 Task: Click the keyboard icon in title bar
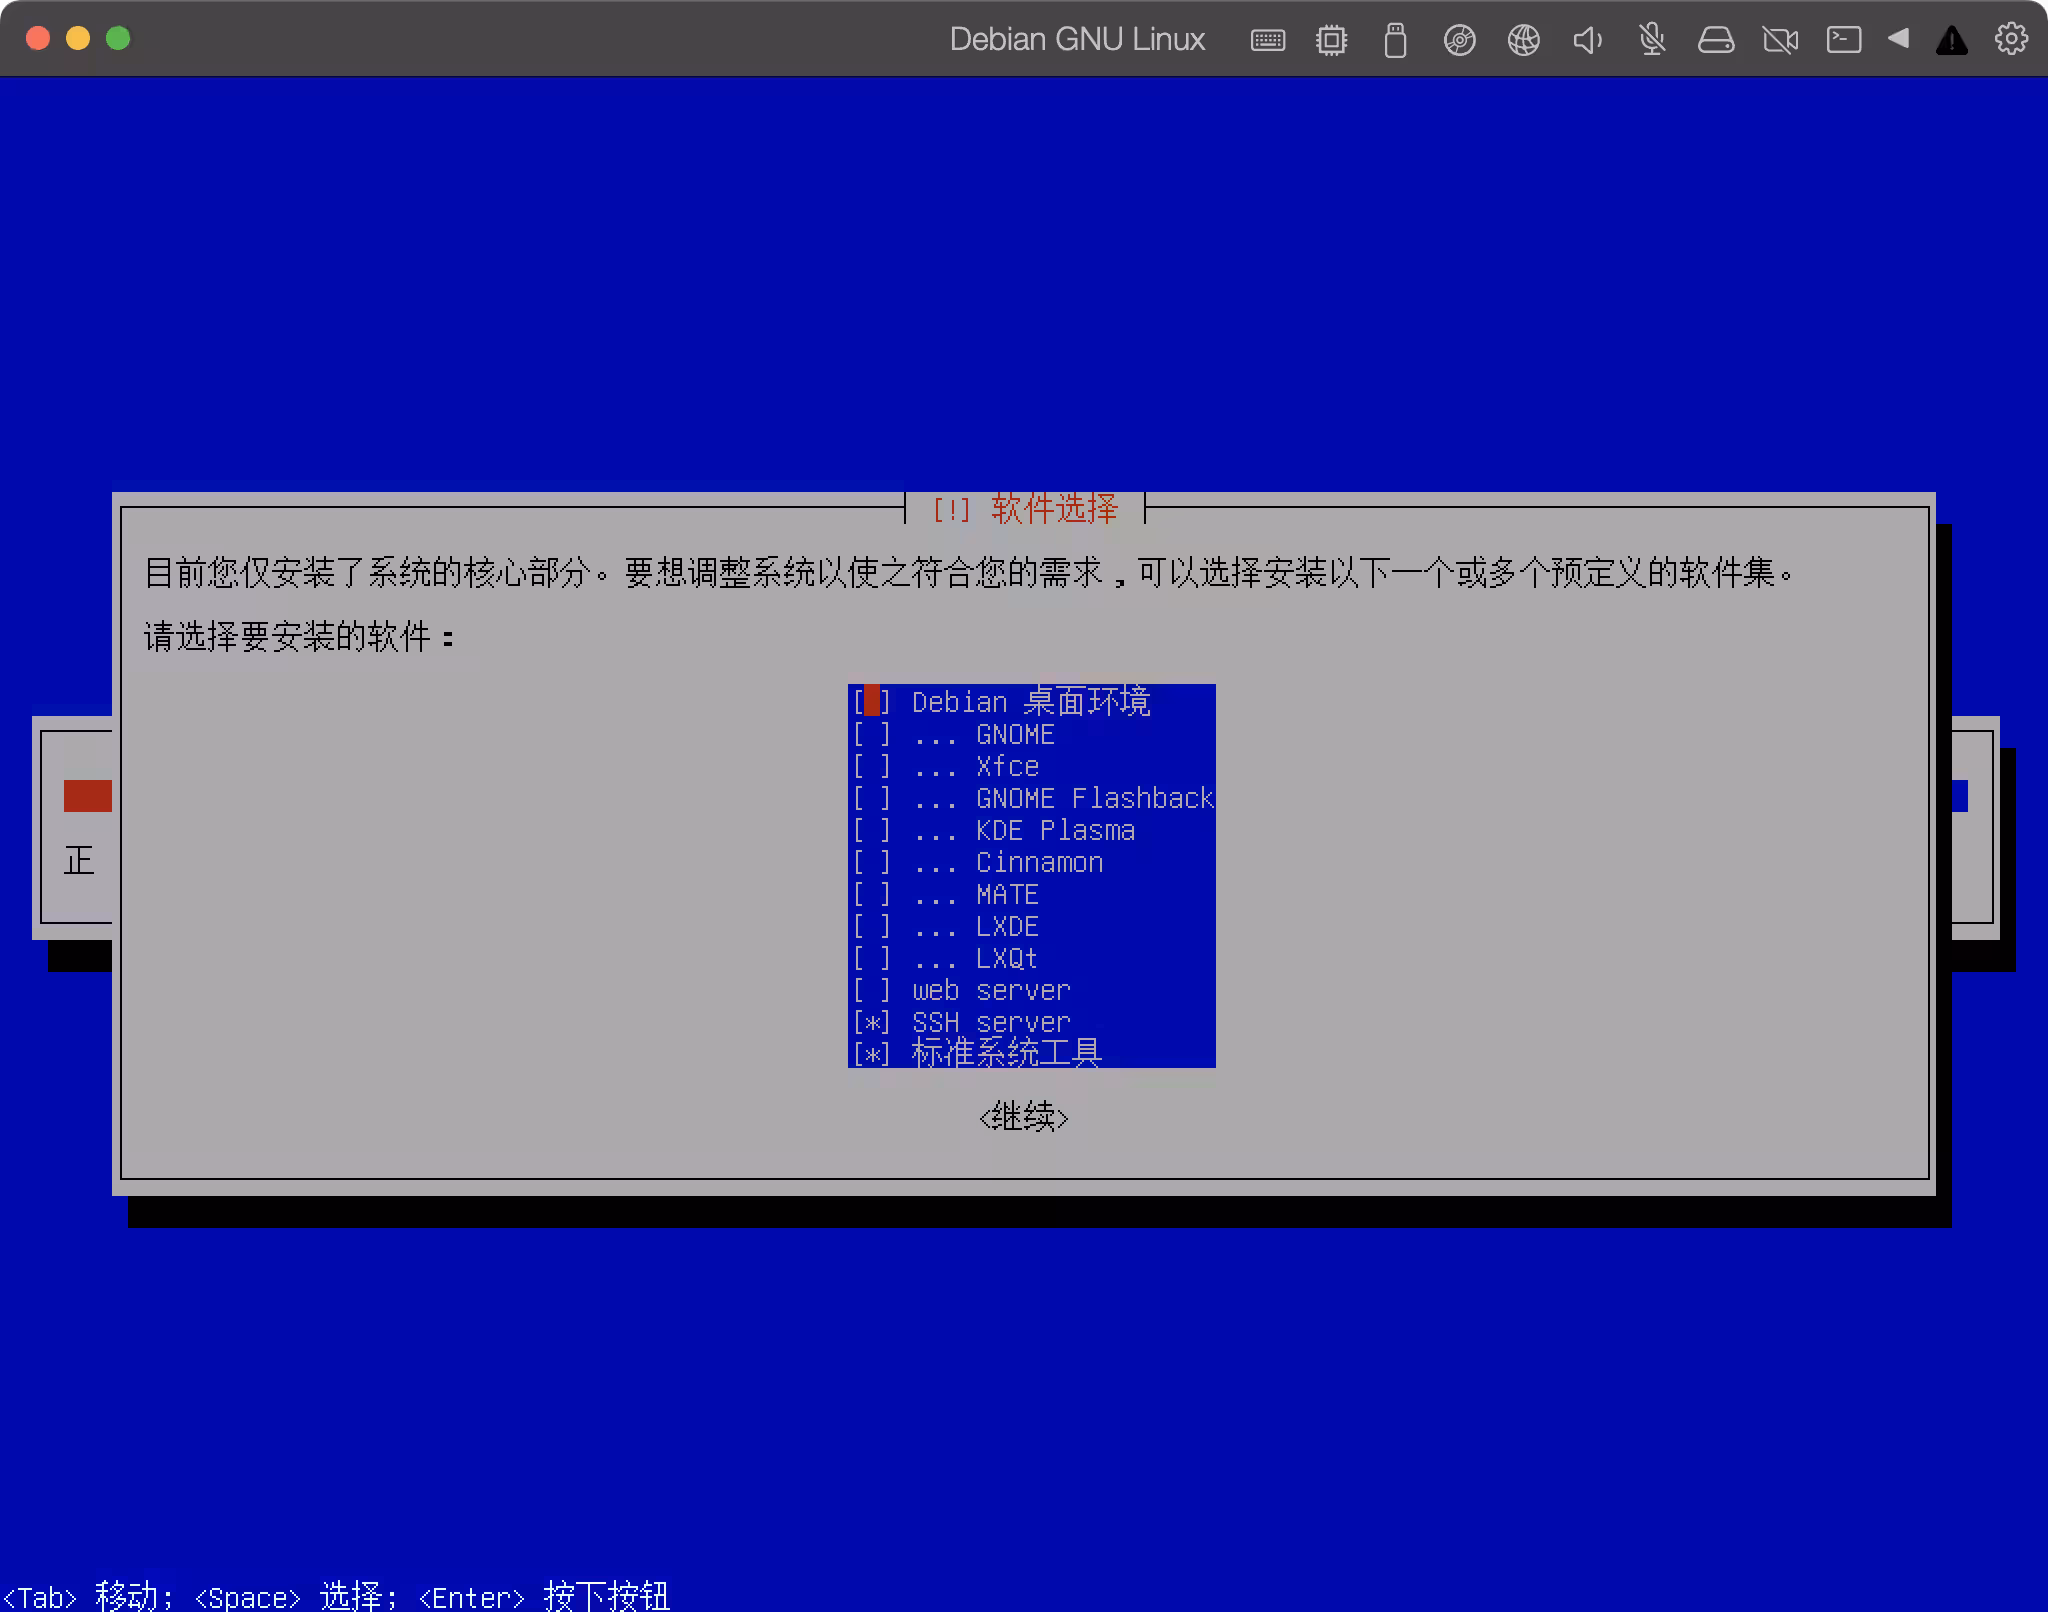(x=1267, y=40)
